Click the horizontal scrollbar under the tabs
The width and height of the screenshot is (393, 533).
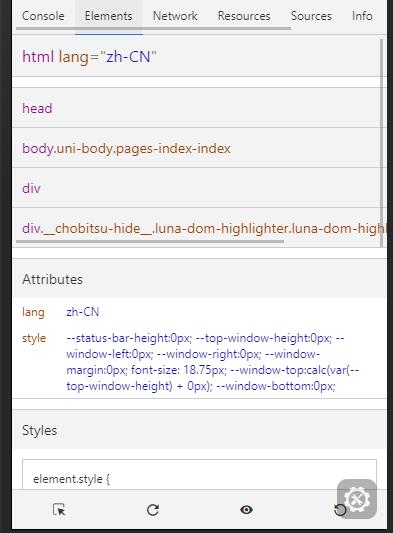(153, 28)
